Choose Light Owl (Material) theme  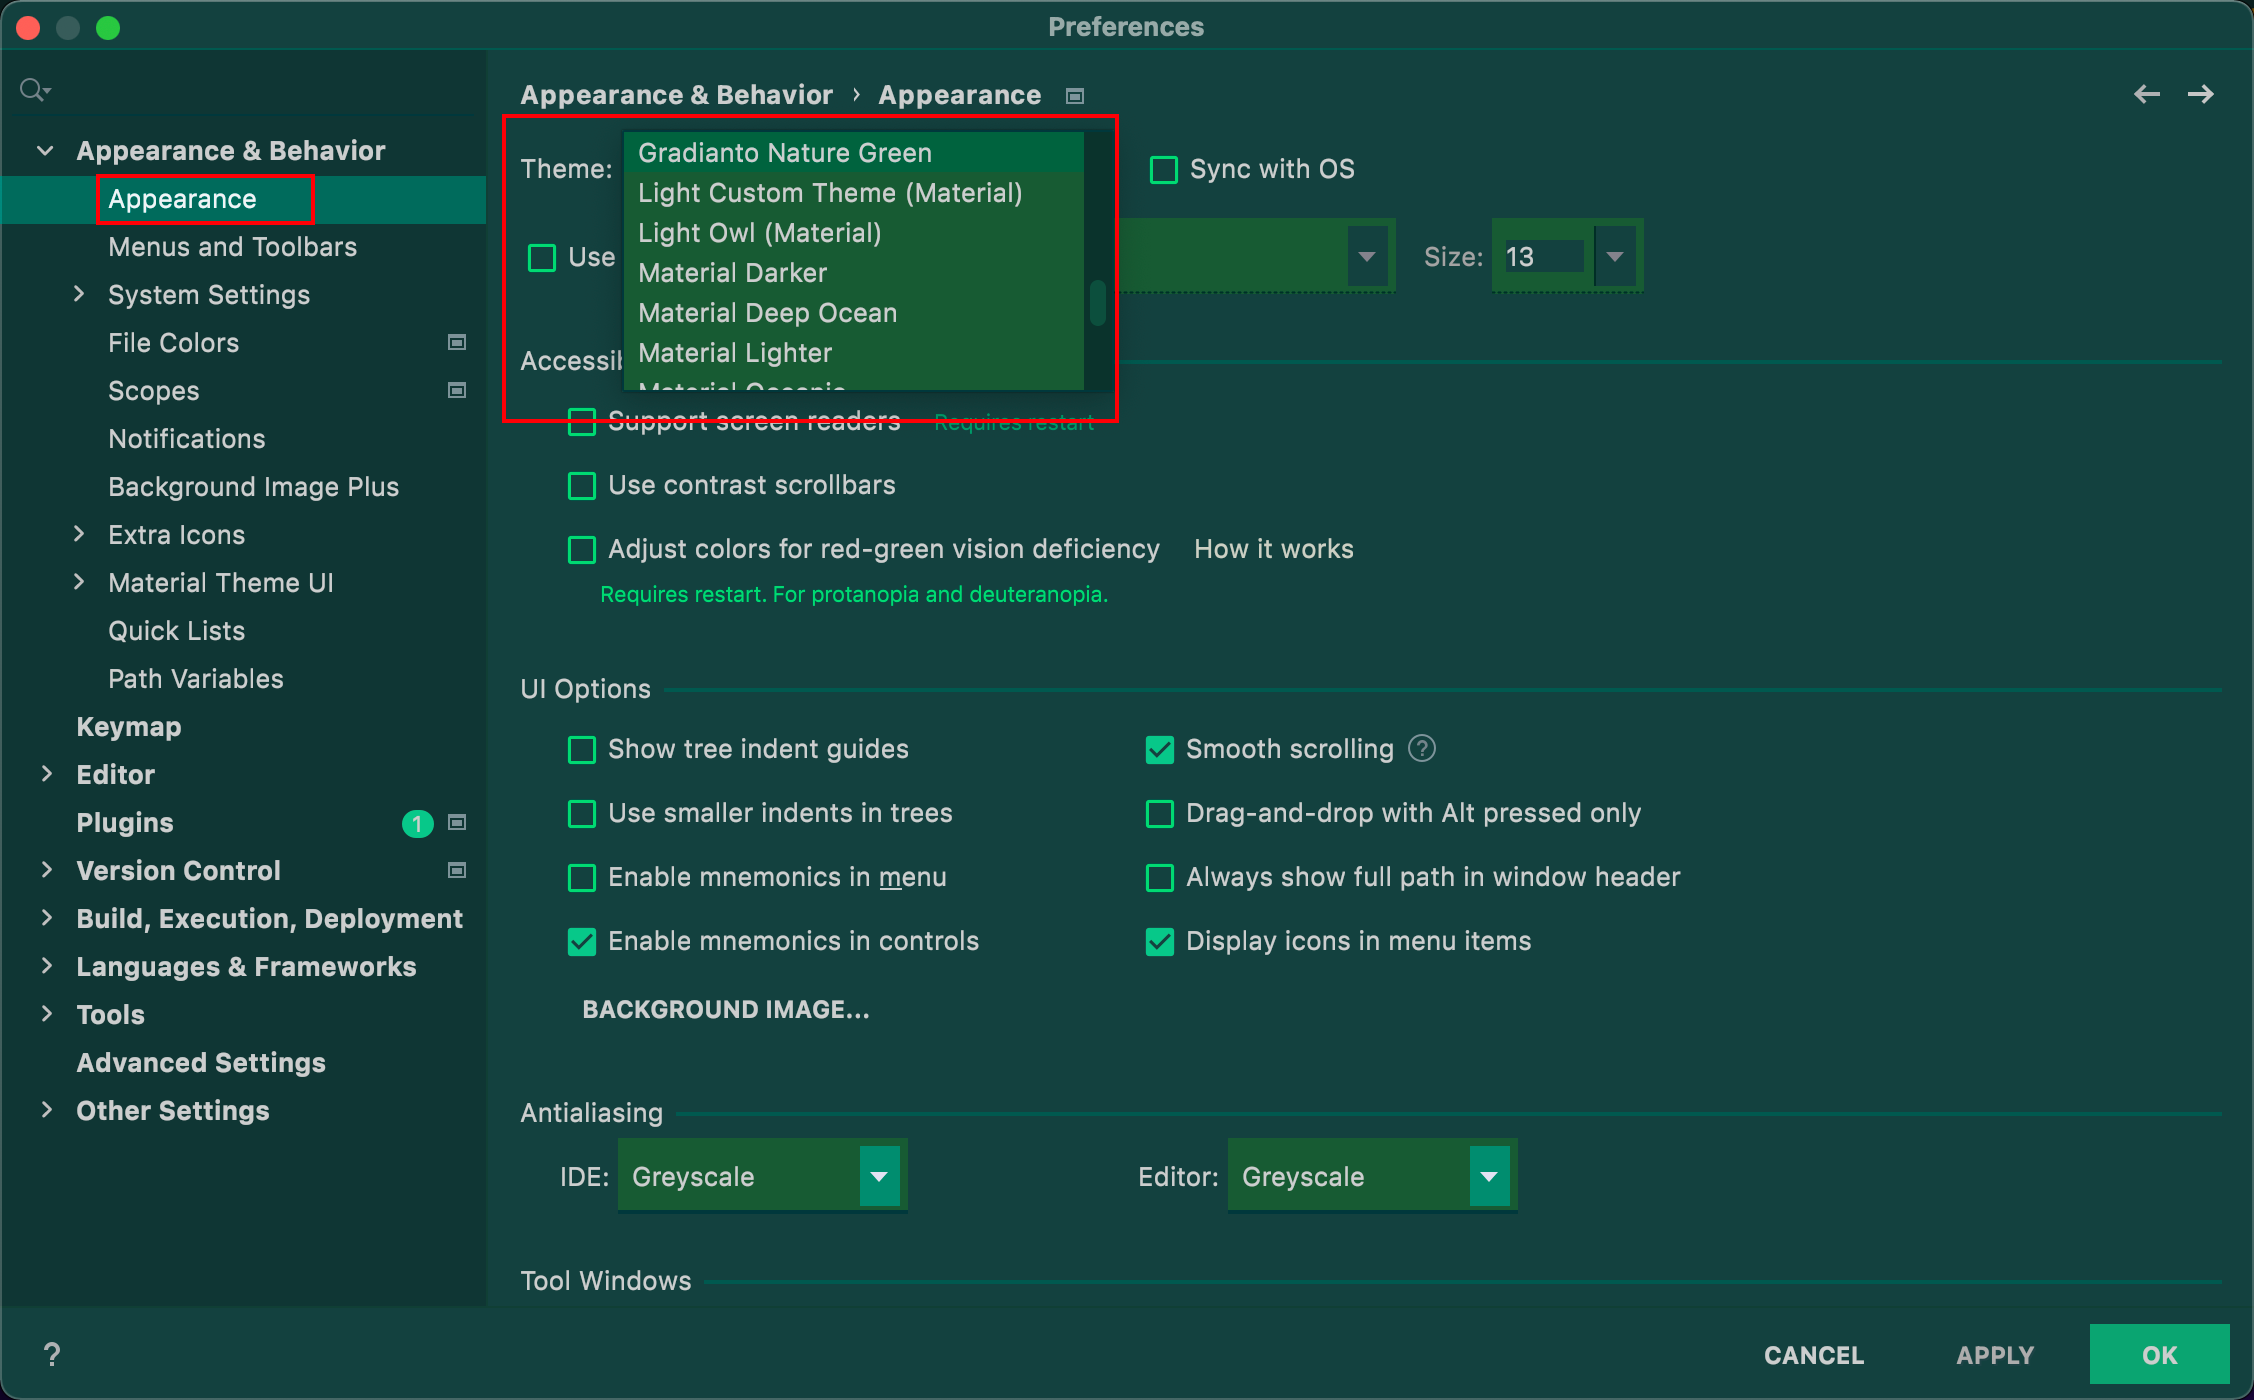[759, 233]
